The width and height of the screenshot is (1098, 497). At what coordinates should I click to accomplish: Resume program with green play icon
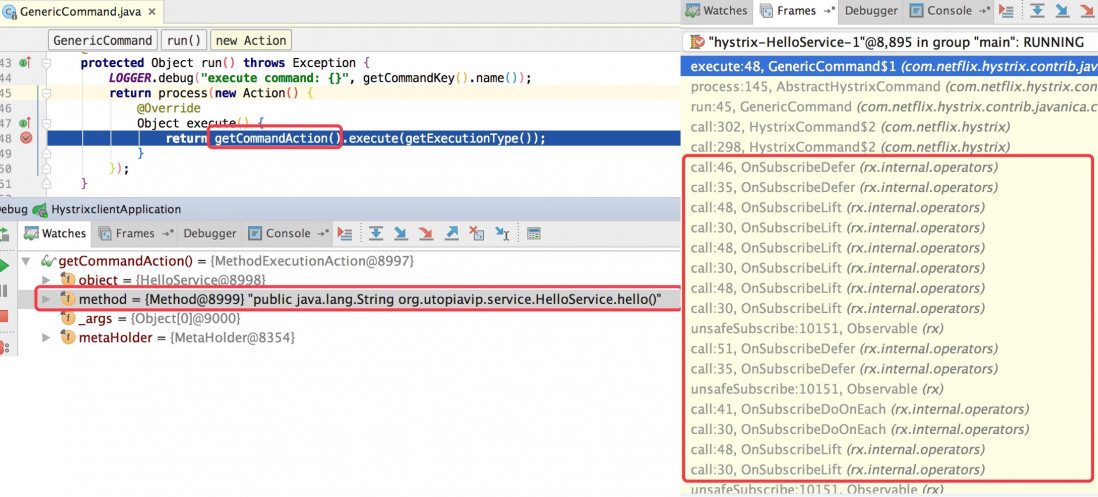5,266
